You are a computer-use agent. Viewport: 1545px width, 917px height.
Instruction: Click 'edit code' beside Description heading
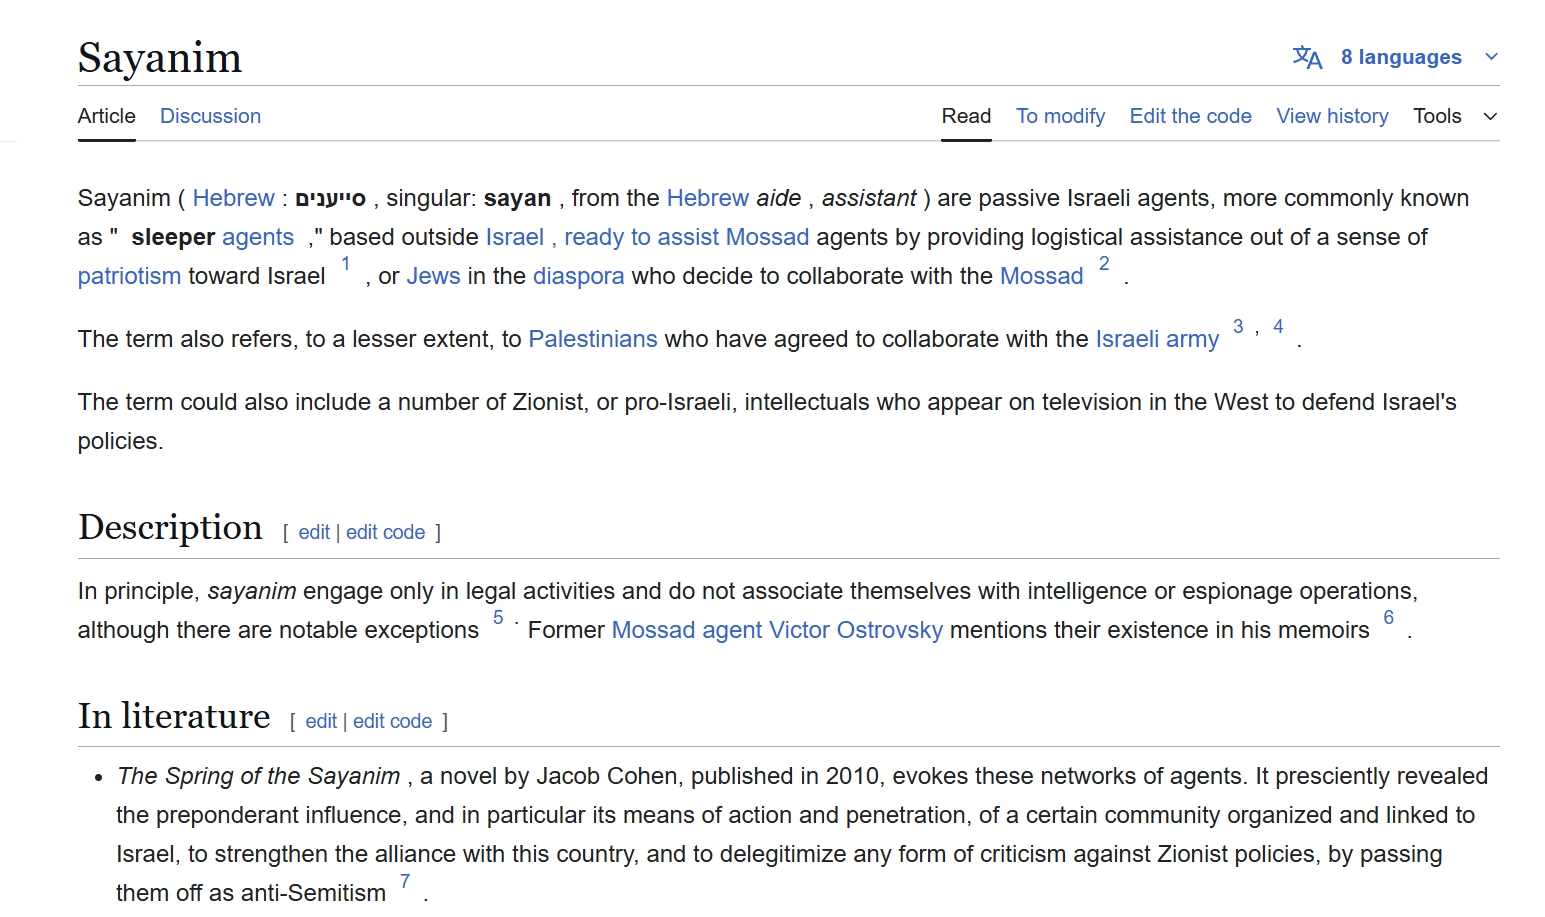(385, 532)
